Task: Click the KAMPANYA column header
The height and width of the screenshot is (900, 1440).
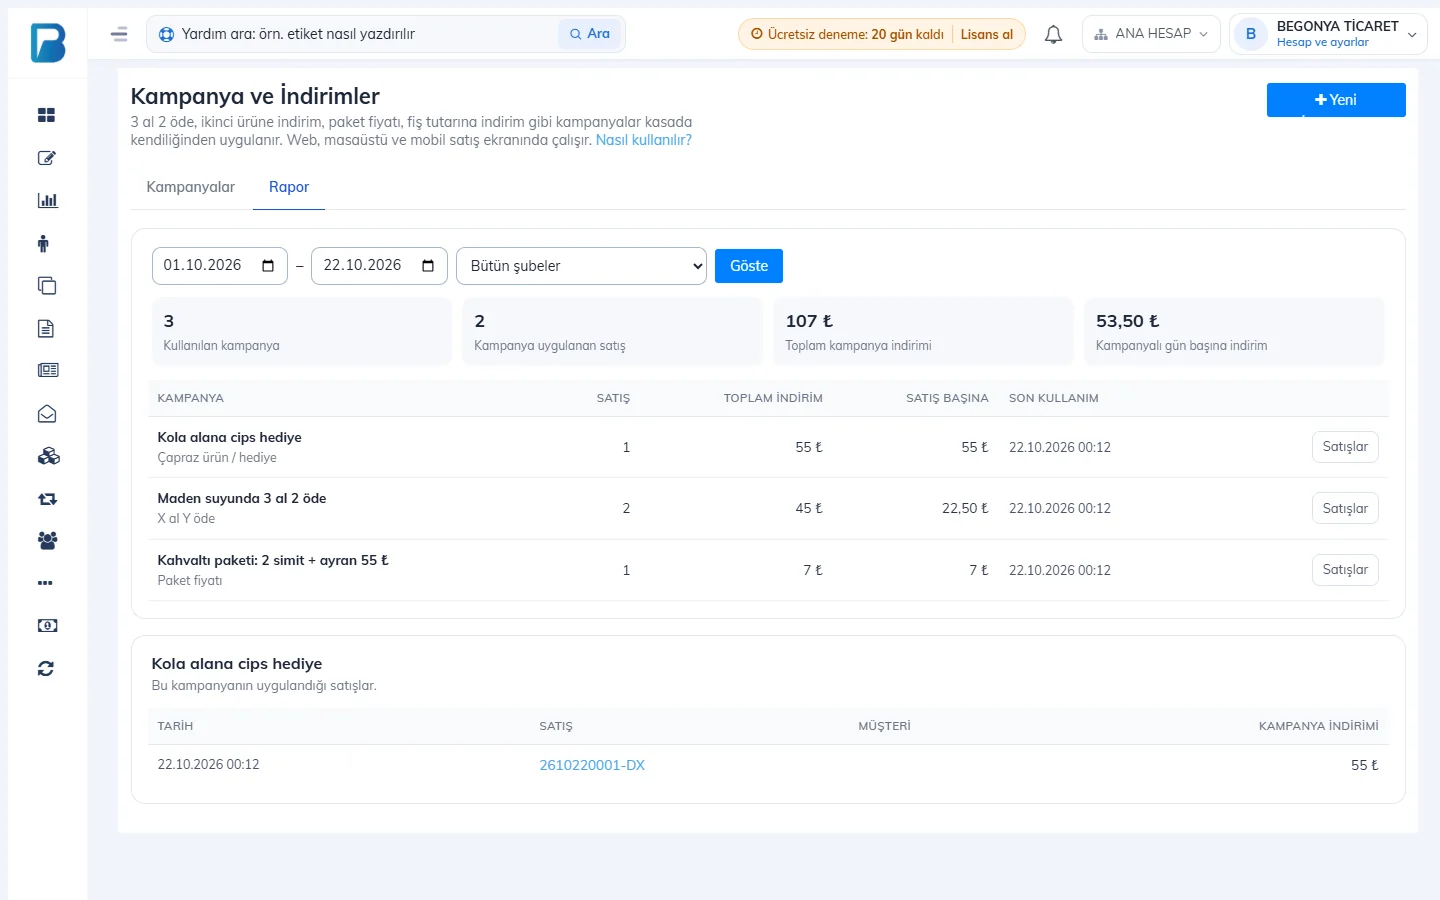Action: tap(191, 398)
